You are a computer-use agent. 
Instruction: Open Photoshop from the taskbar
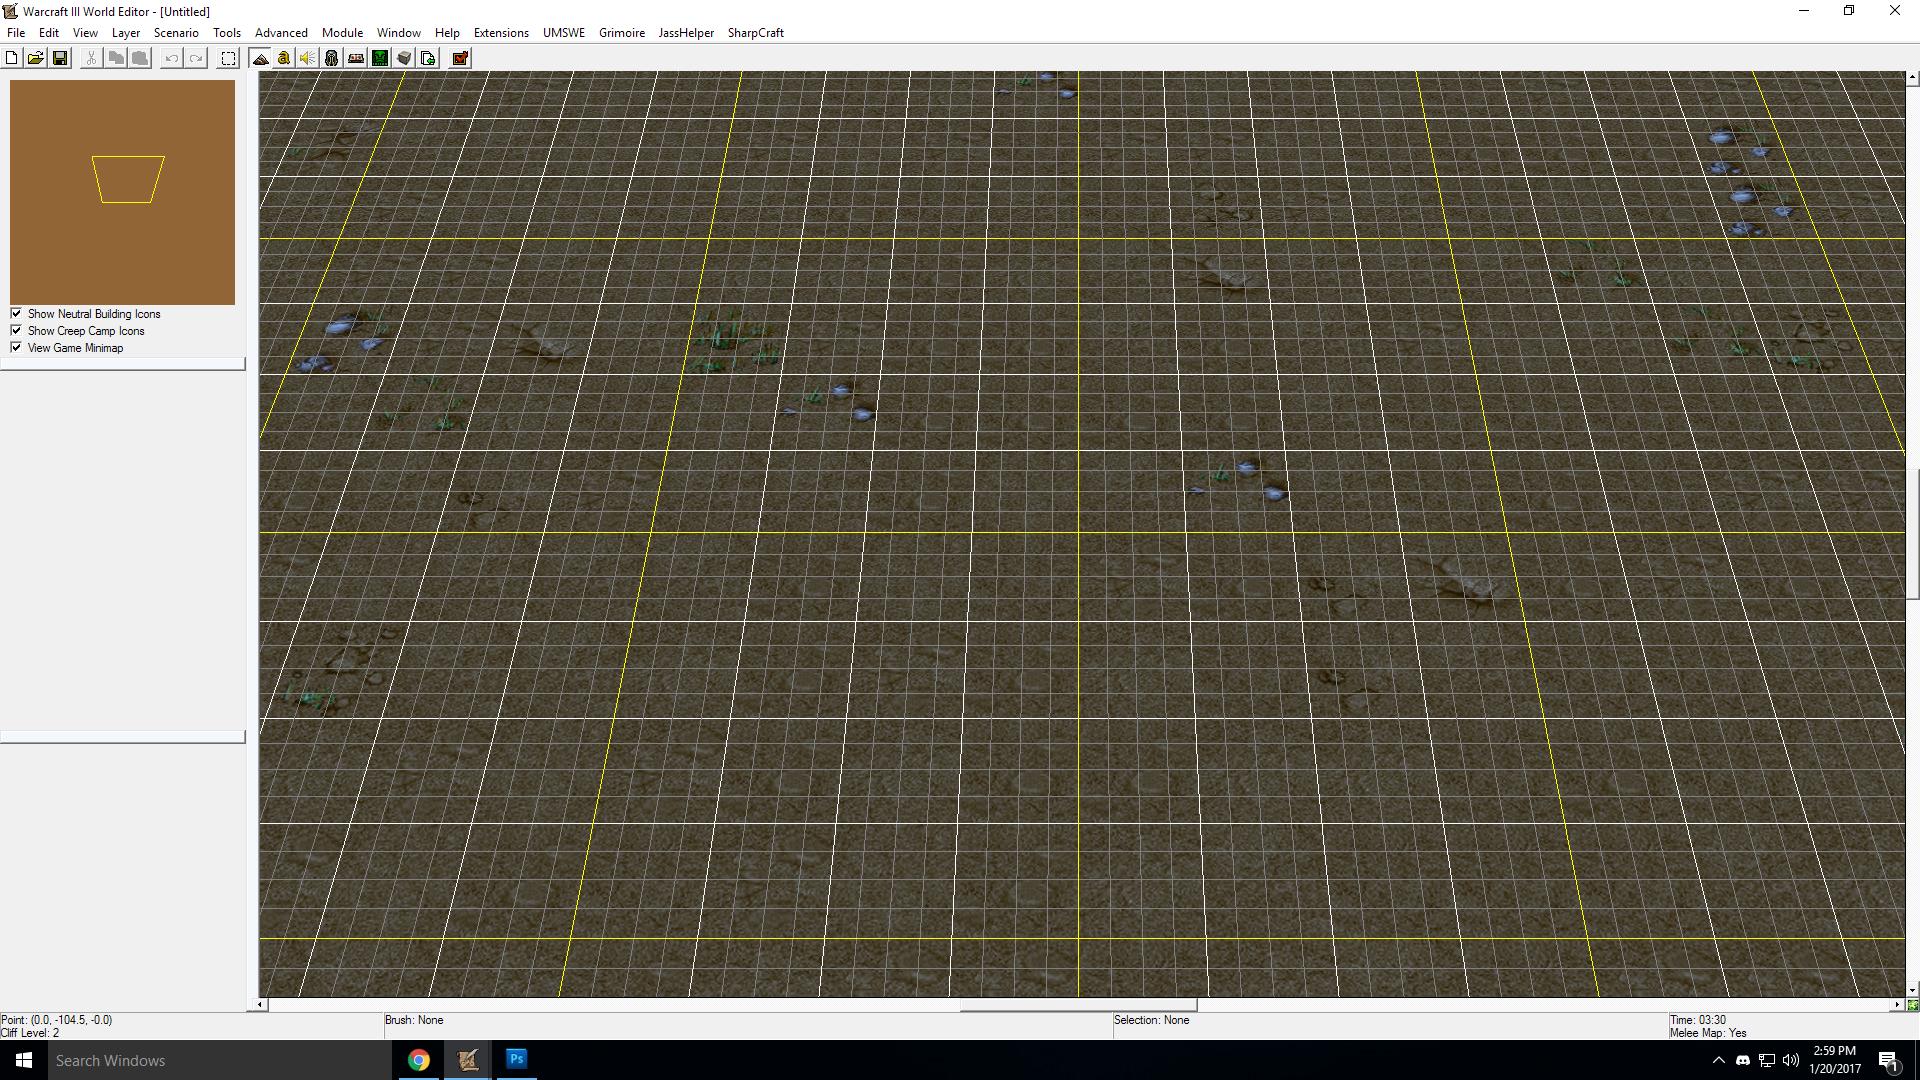pos(516,1060)
